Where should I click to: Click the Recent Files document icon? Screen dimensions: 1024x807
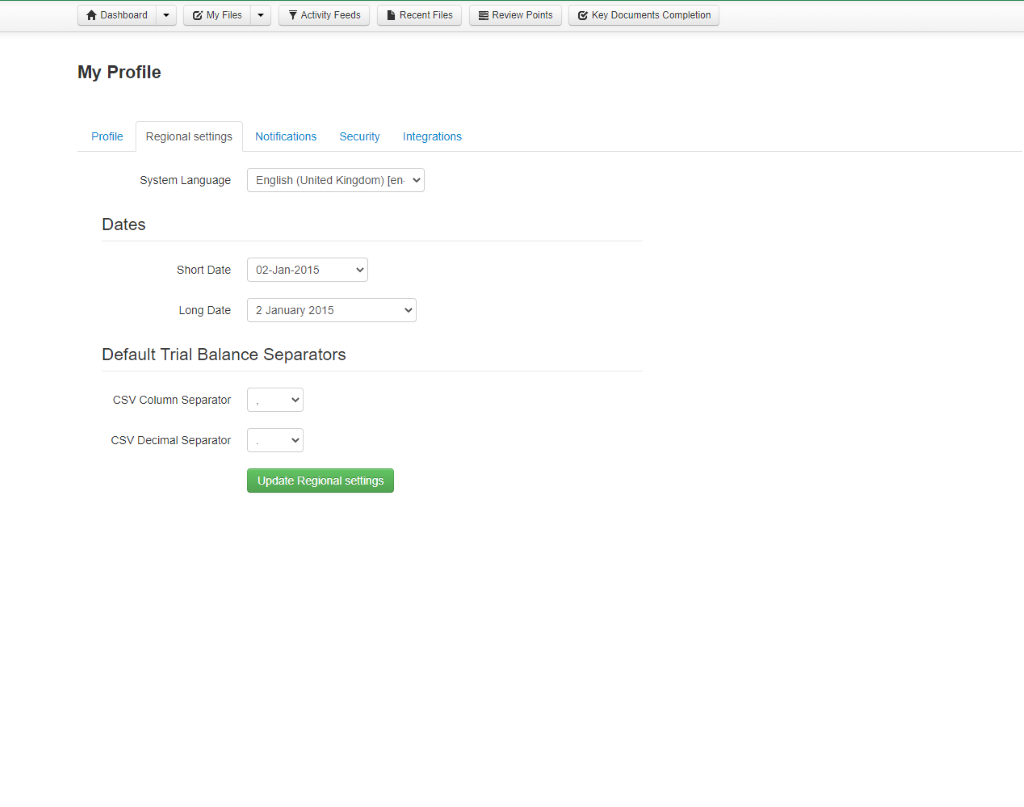391,15
